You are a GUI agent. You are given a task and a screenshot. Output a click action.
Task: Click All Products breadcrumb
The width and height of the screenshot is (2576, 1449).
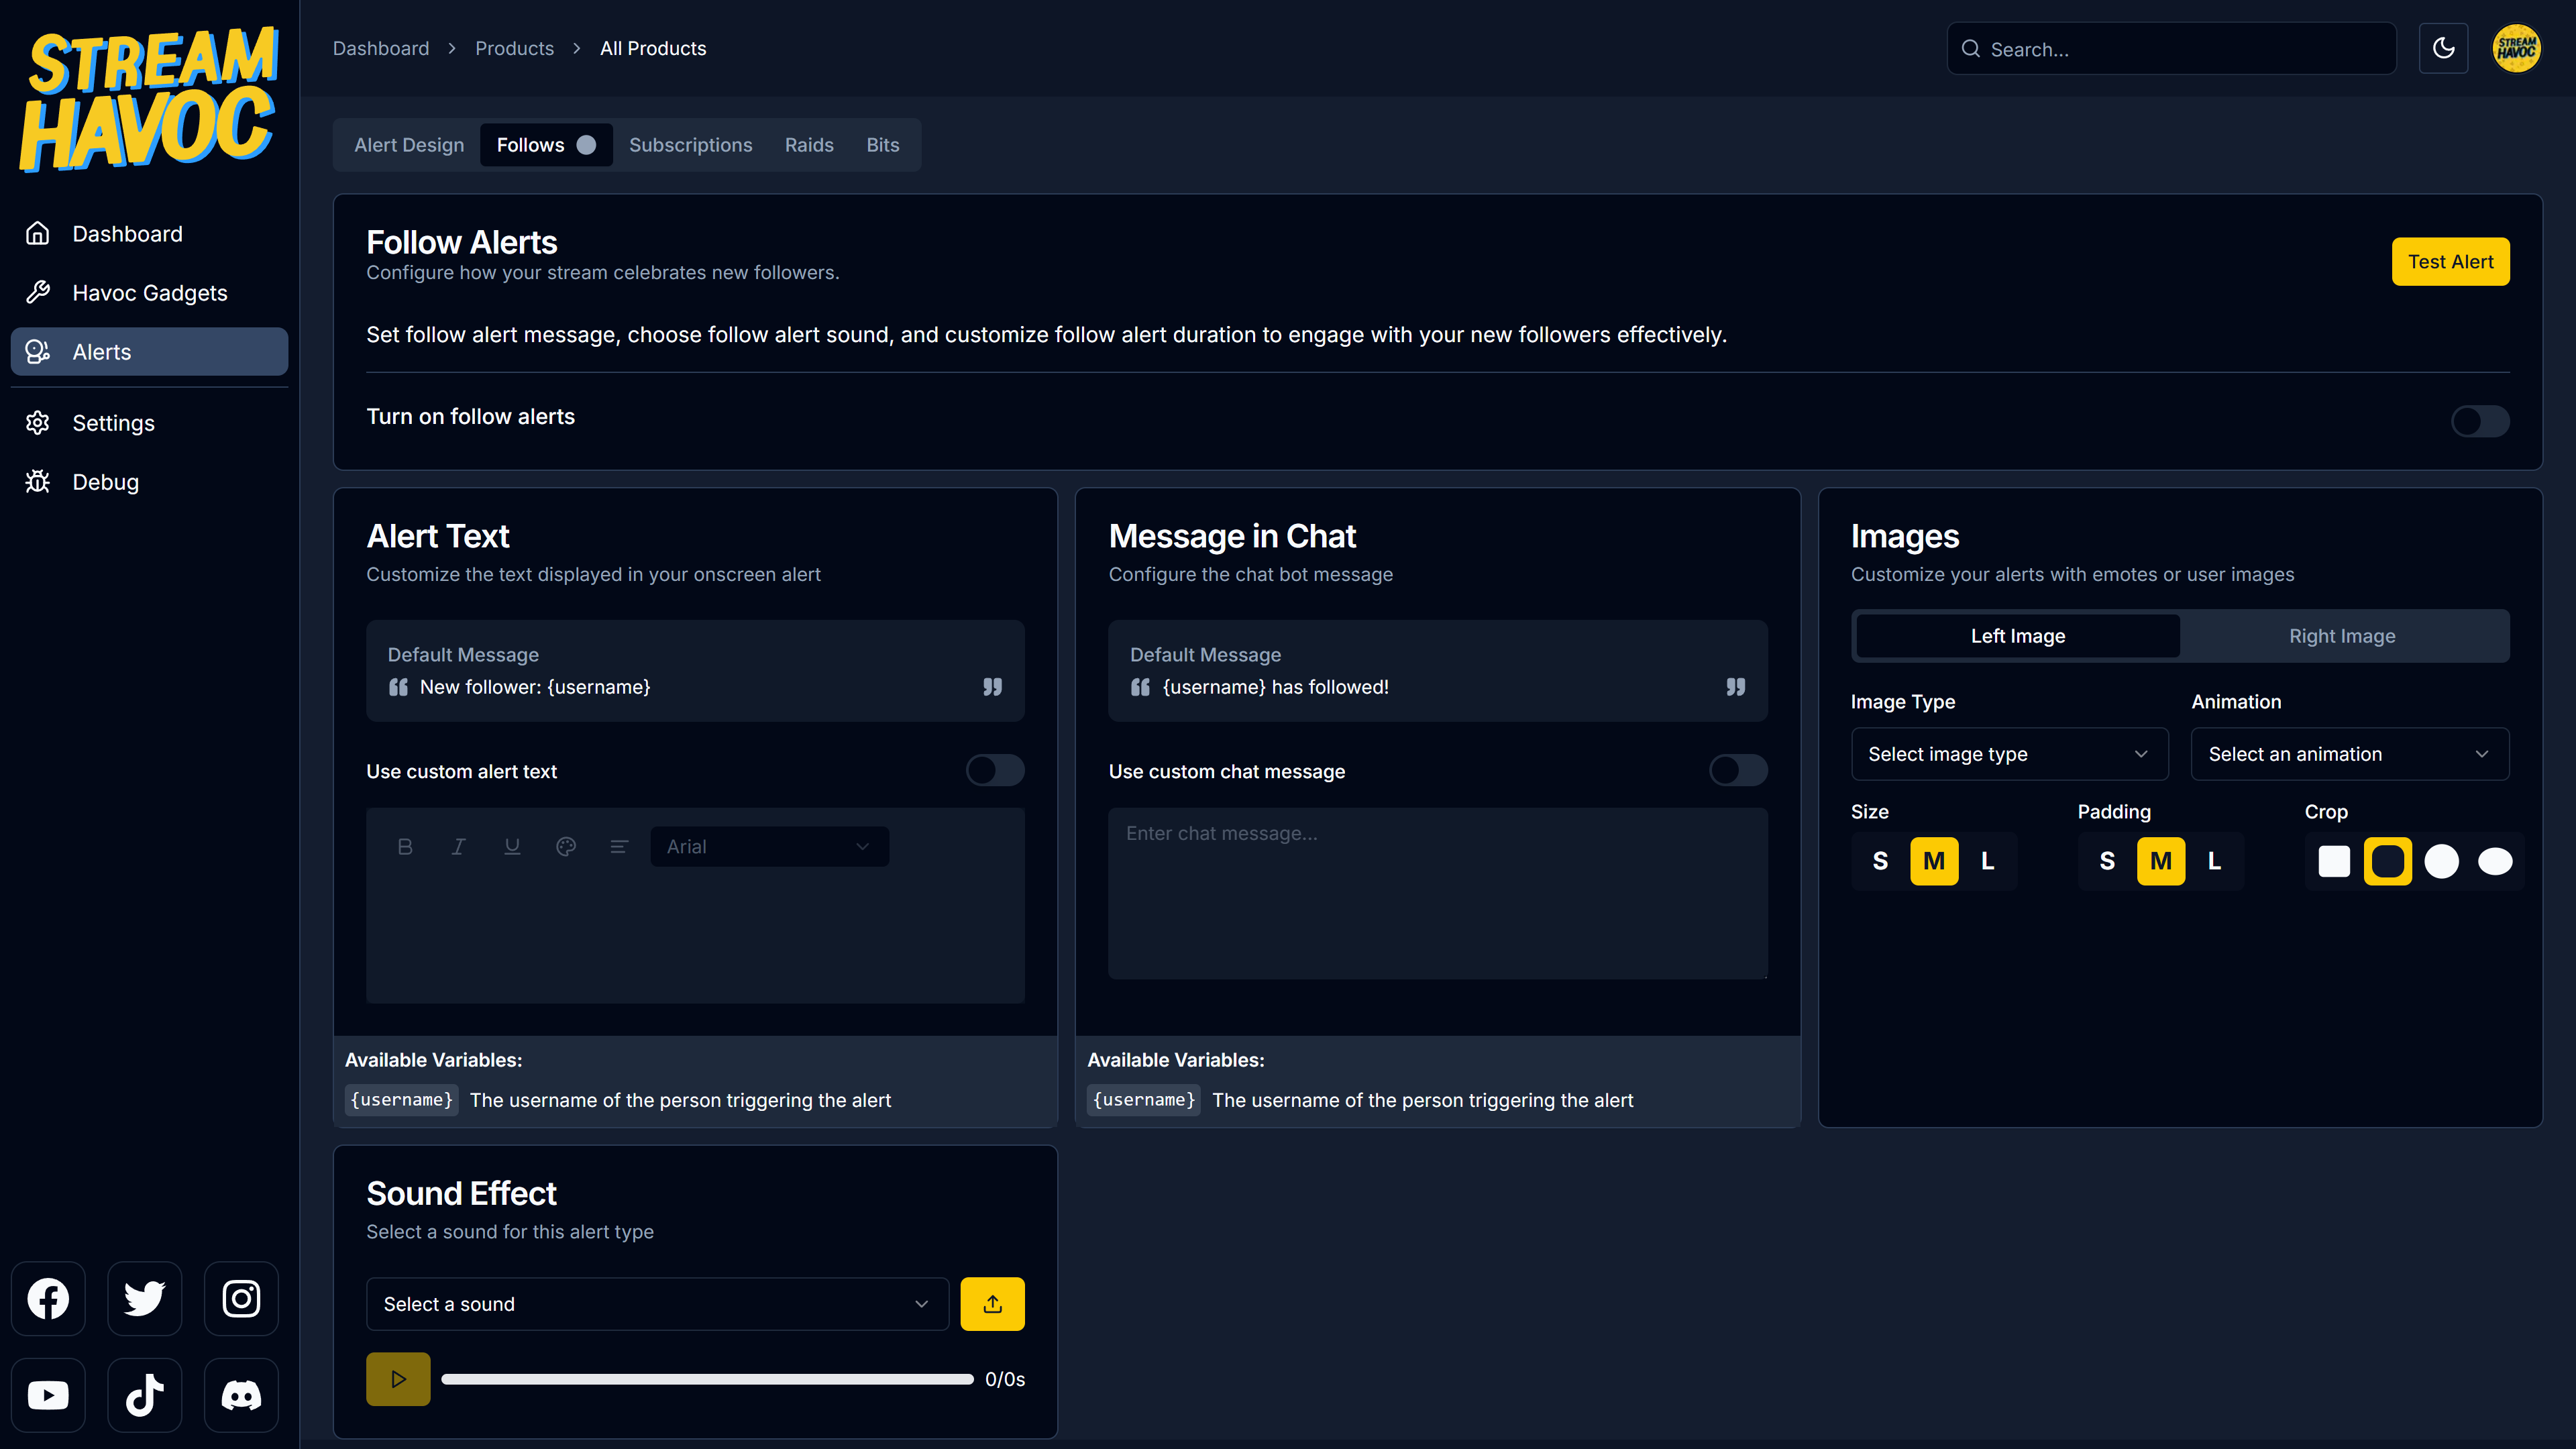coord(653,48)
